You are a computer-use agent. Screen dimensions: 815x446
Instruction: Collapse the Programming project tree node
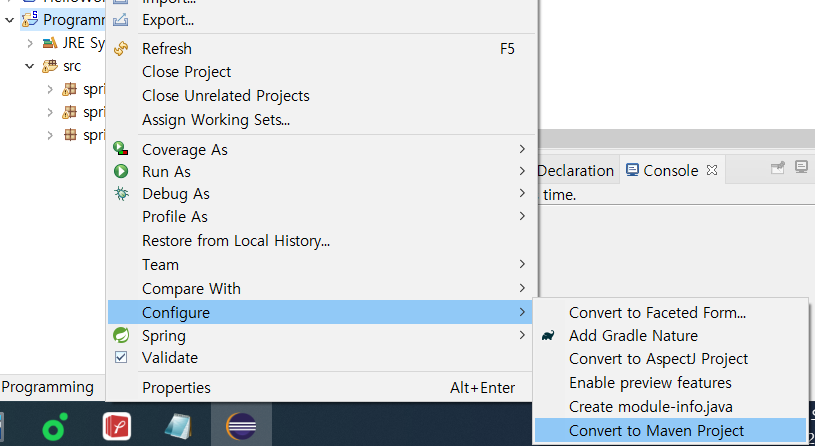[x=9, y=20]
